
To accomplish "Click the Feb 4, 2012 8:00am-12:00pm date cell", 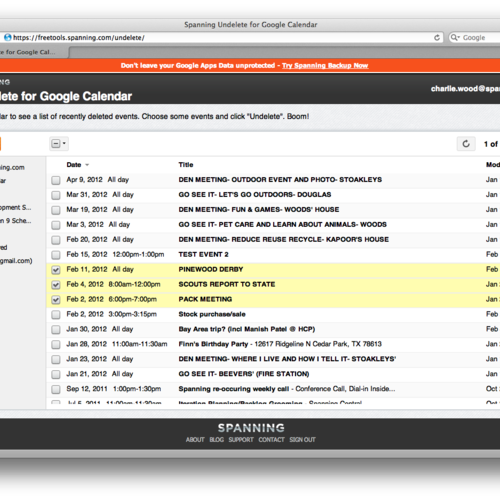I will tap(113, 284).
